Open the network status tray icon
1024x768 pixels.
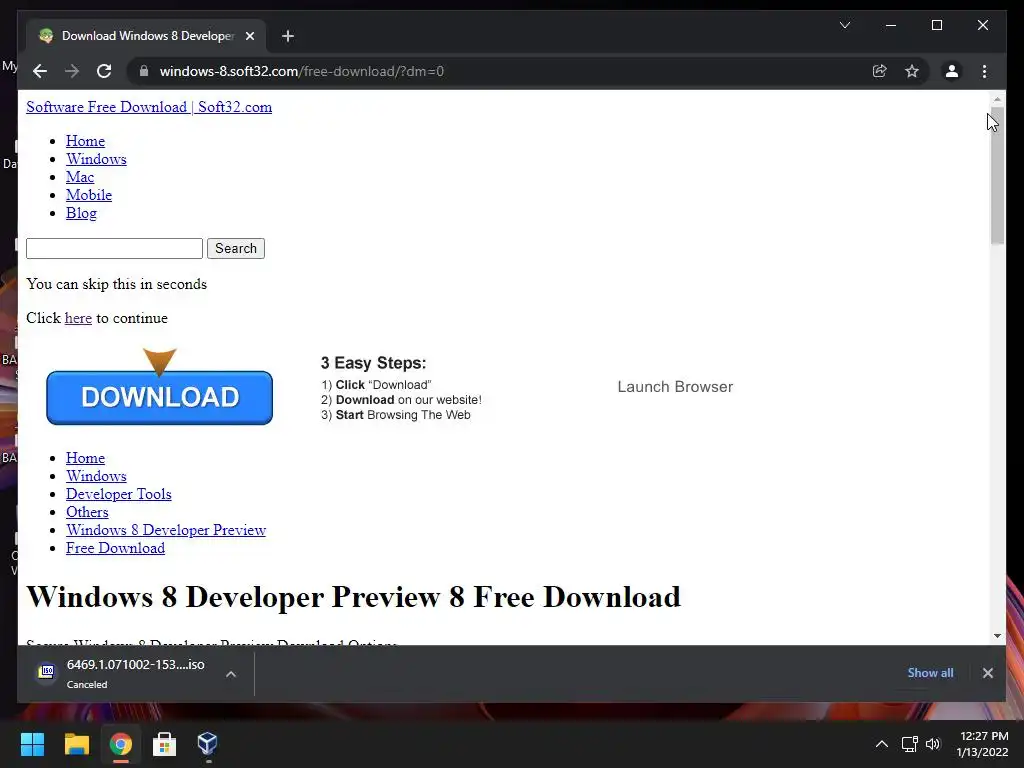910,744
